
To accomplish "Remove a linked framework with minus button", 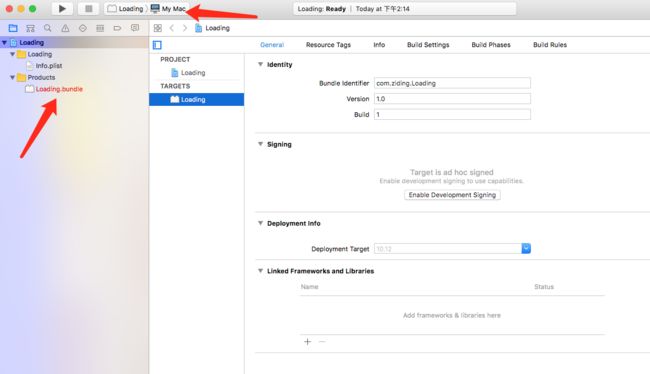I will tap(322, 342).
